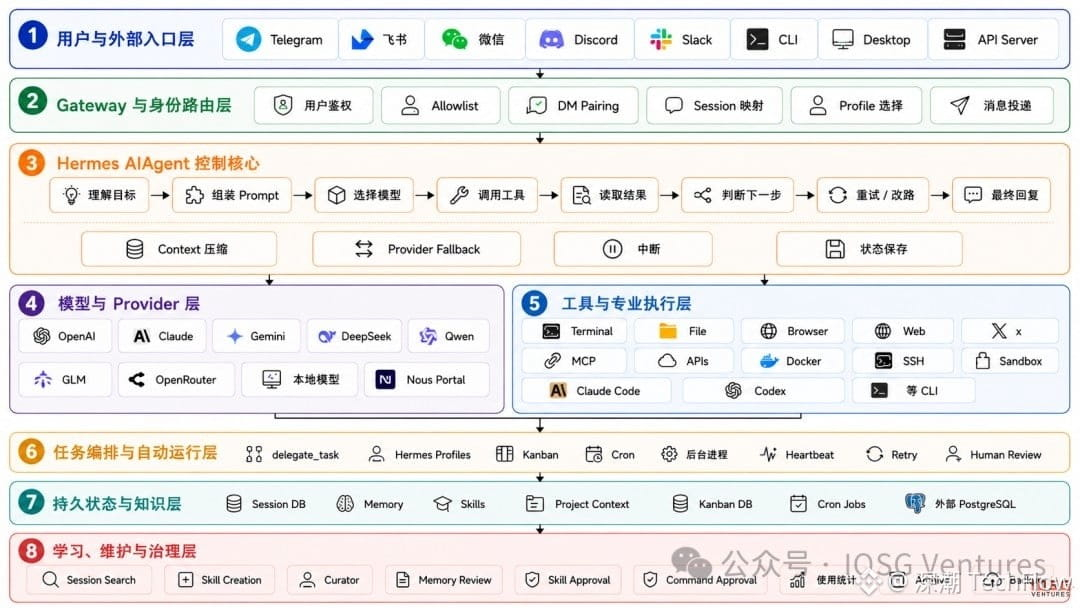Viewport: 1080px width, 608px height.
Task: Click the Heartbeat pulse icon
Action: click(768, 454)
